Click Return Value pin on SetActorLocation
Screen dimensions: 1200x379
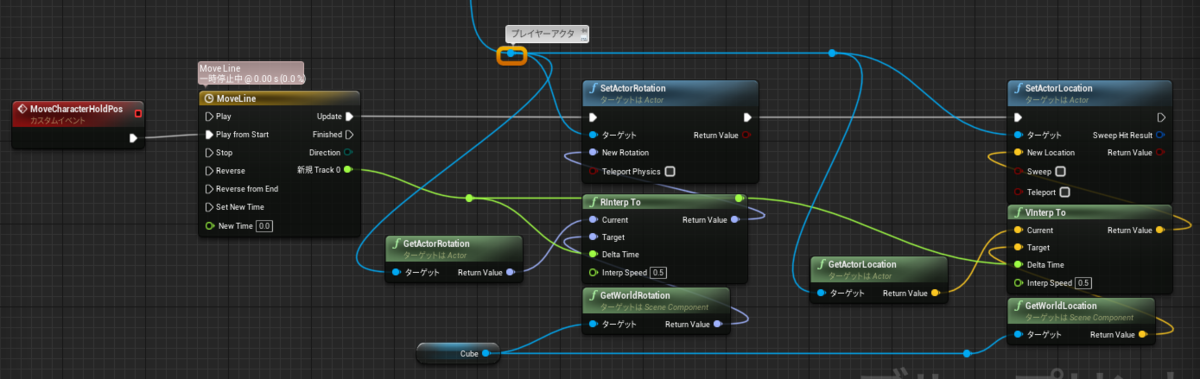[x=1160, y=153]
